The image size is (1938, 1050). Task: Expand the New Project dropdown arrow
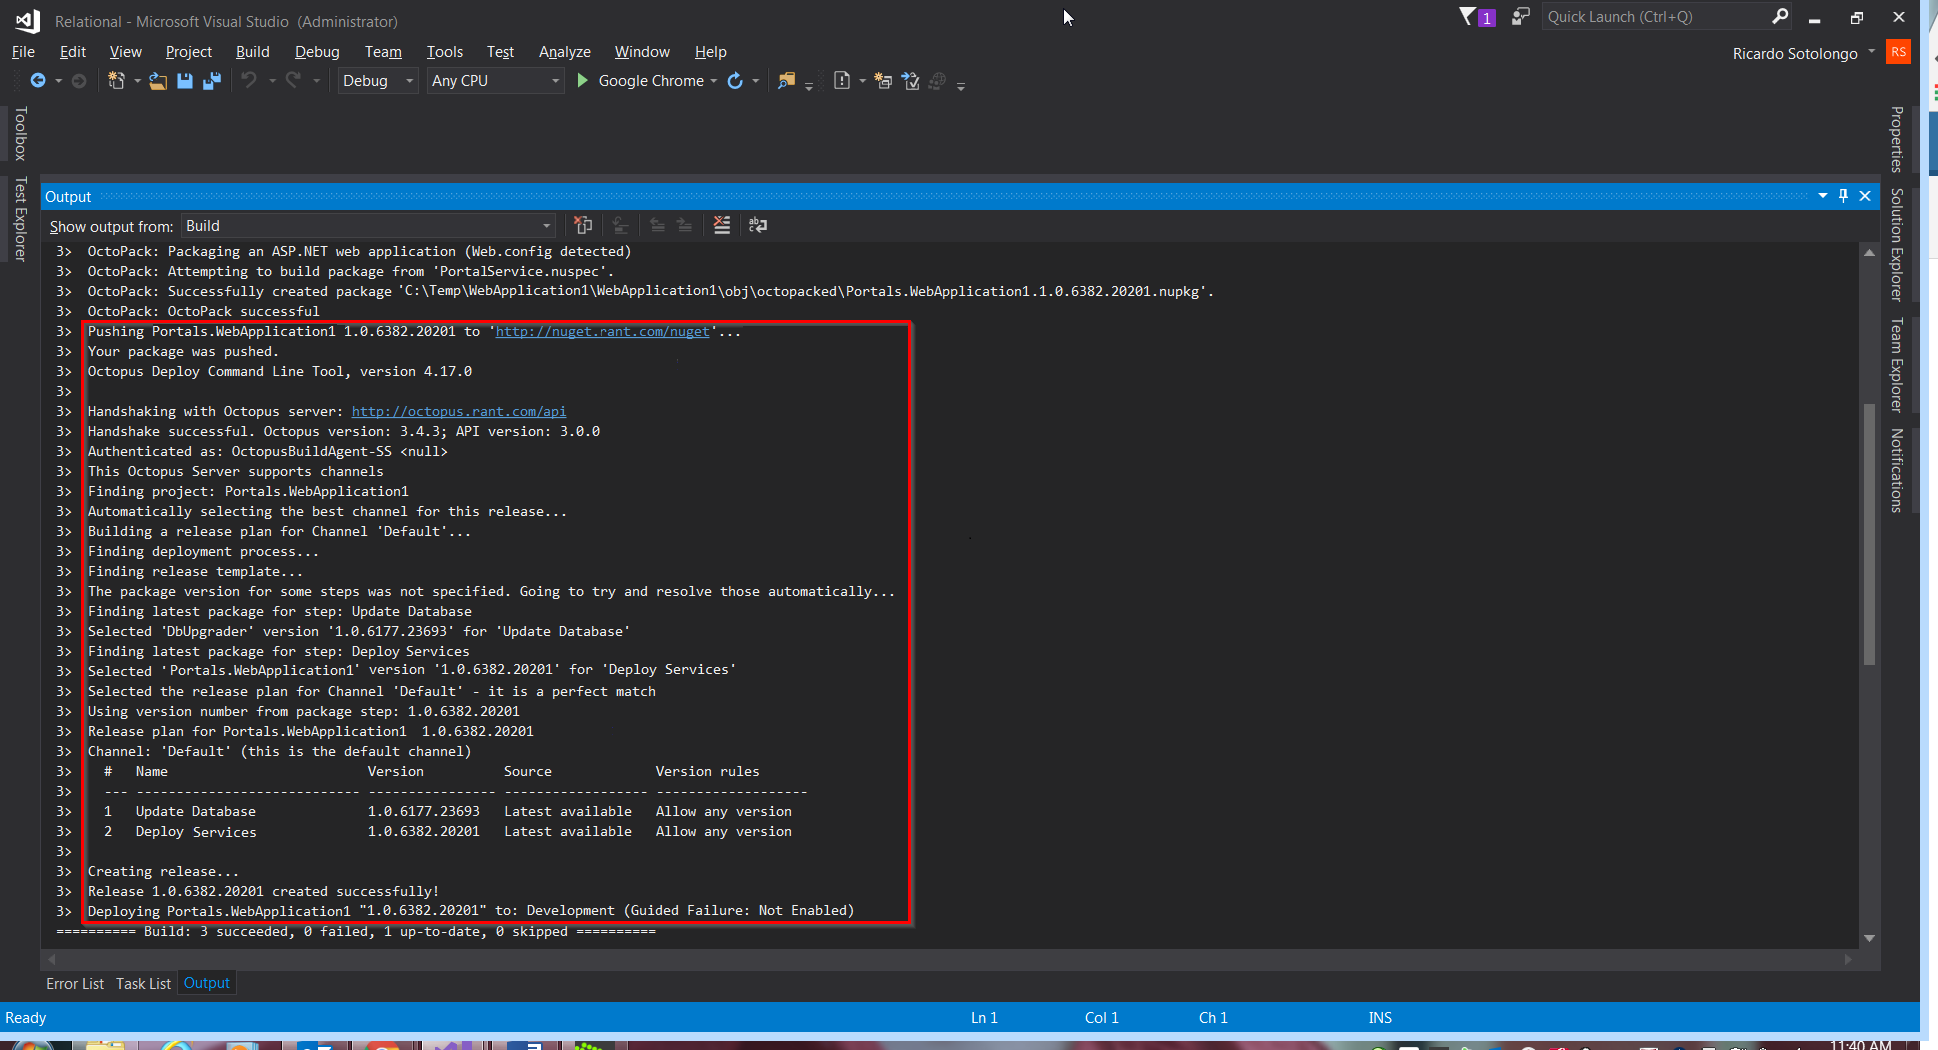pyautogui.click(x=137, y=81)
